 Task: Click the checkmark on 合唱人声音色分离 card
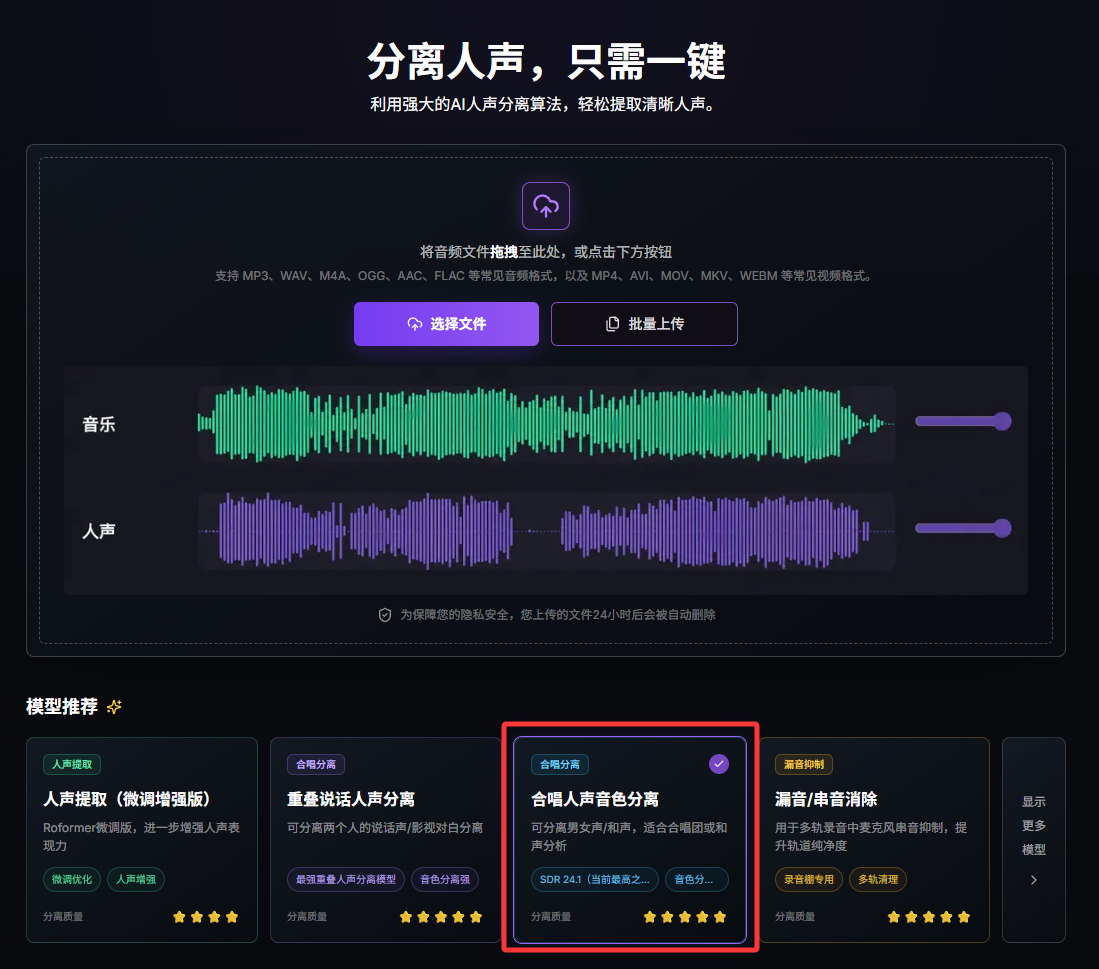pos(718,764)
